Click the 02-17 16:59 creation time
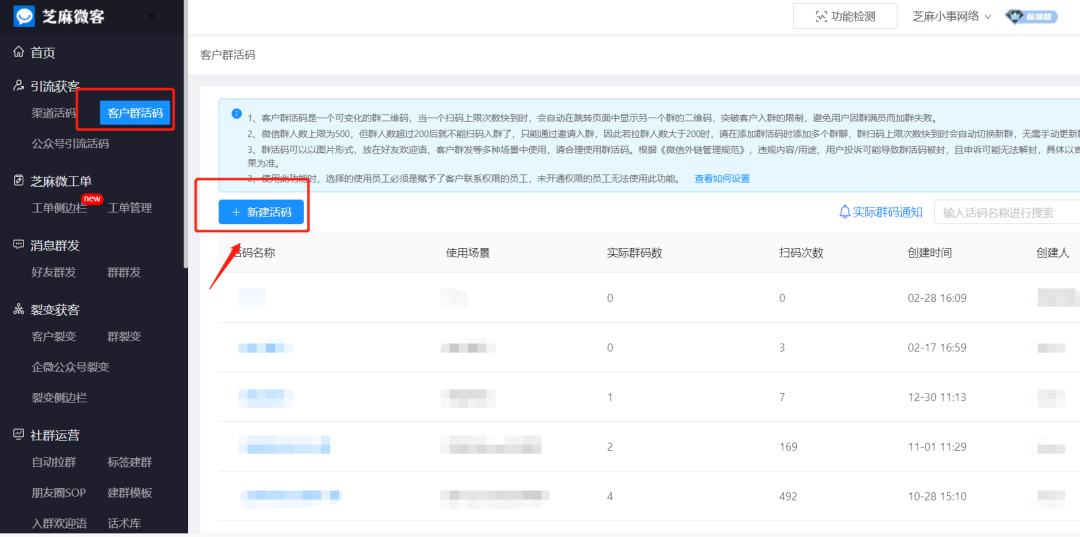Screen dimensions: 1080x537 coord(937,348)
